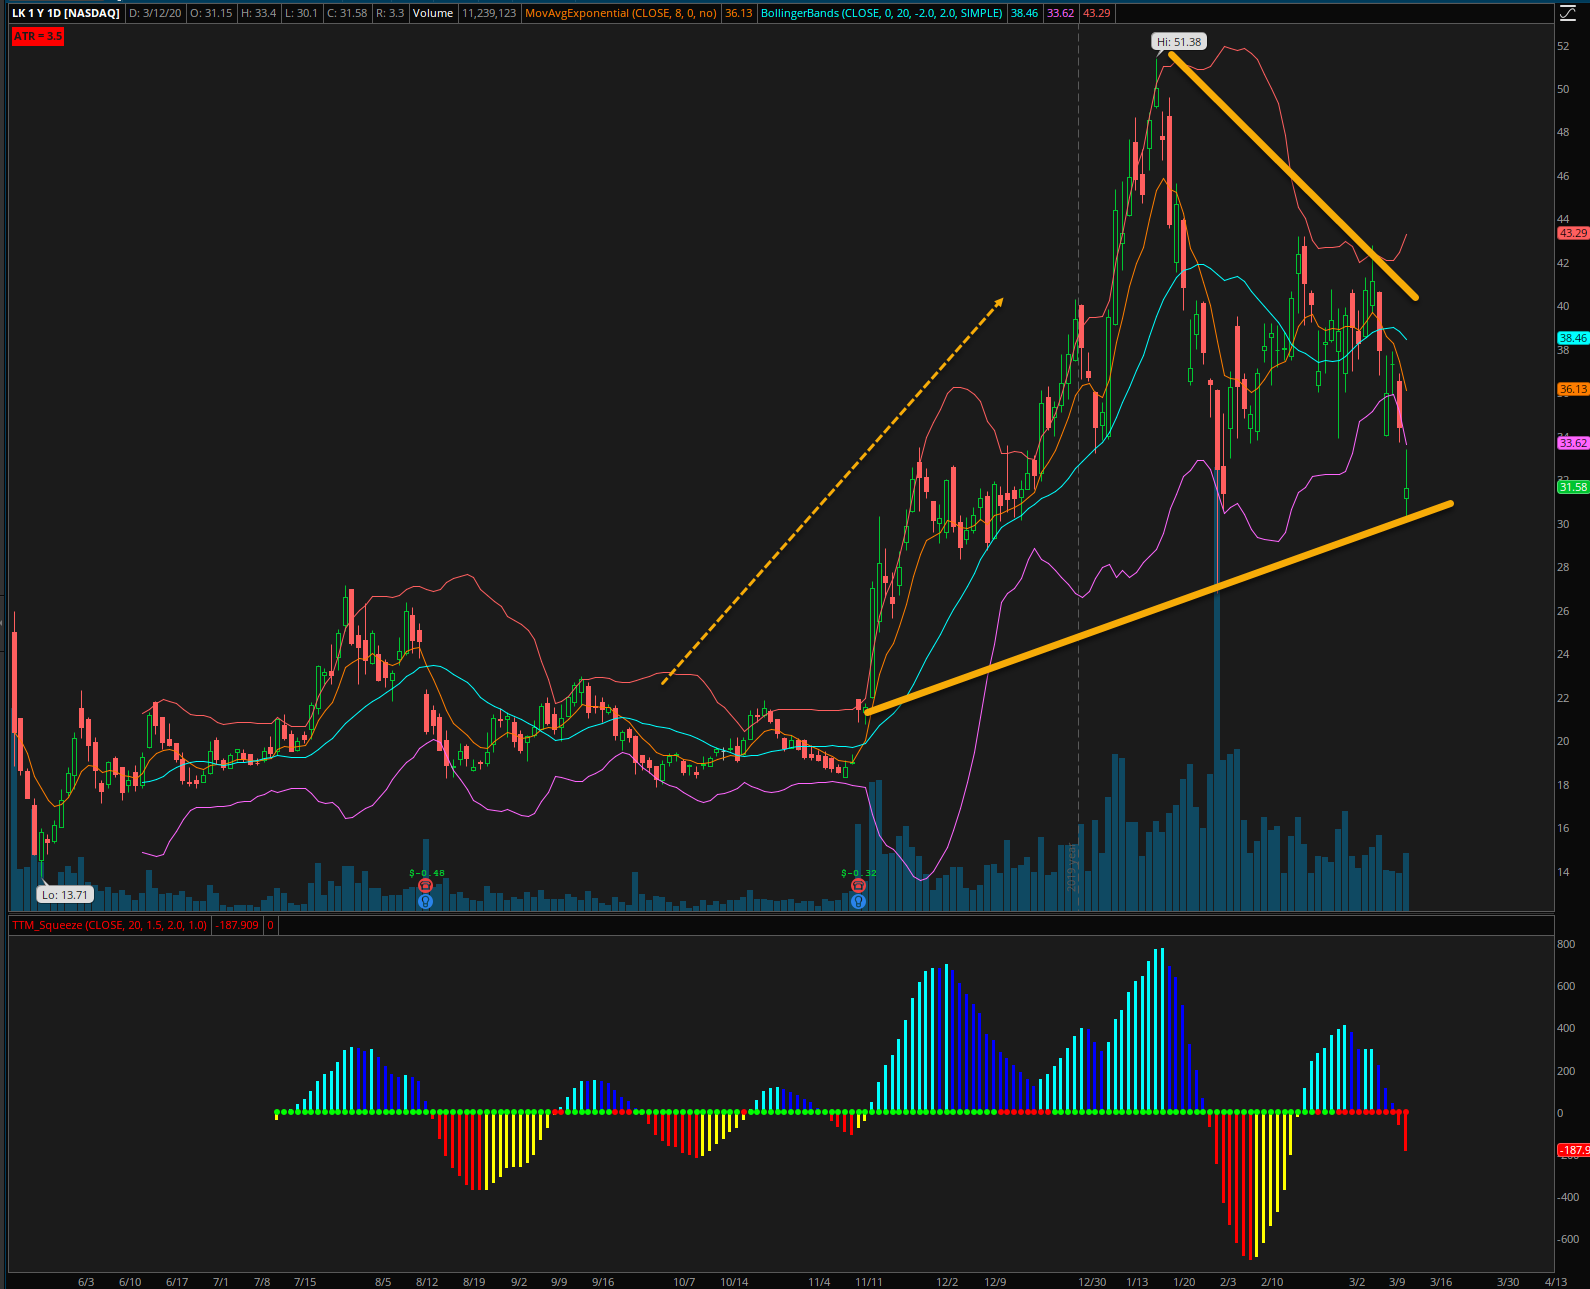This screenshot has height=1289, width=1590.
Task: Click the TTM_Squeeze study label
Action: pyautogui.click(x=109, y=925)
